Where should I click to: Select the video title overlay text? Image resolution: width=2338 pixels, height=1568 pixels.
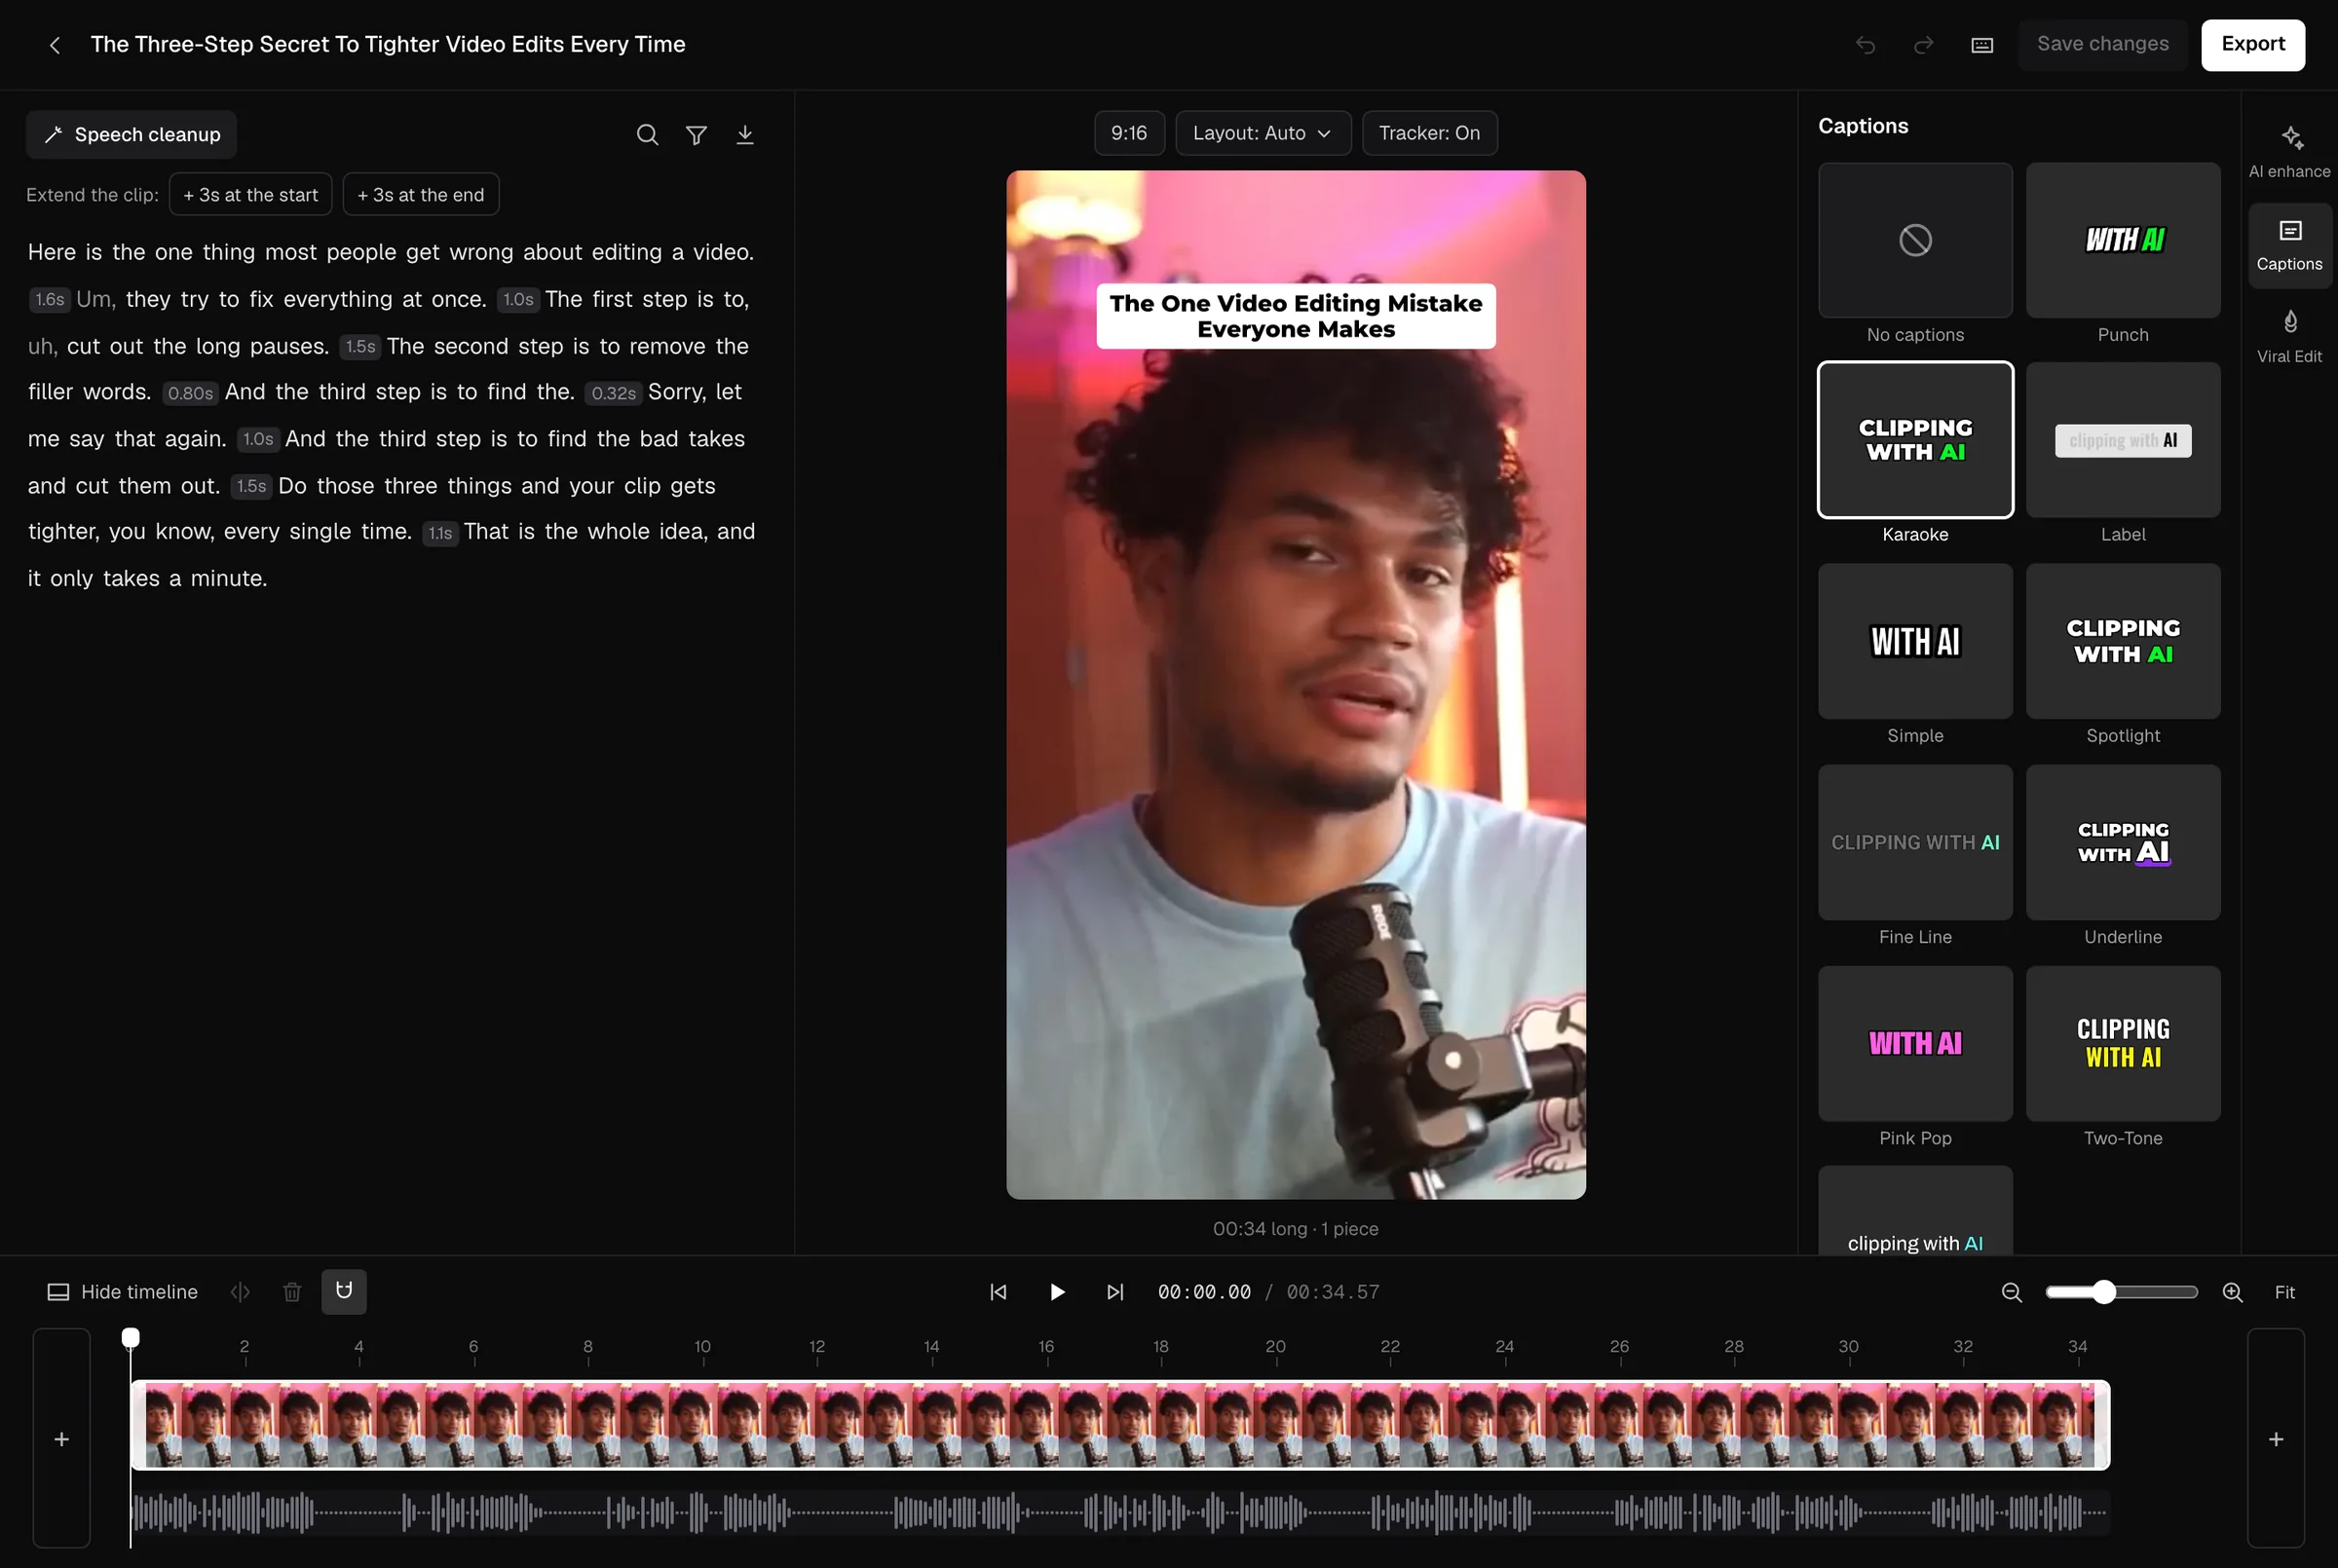tap(1295, 316)
